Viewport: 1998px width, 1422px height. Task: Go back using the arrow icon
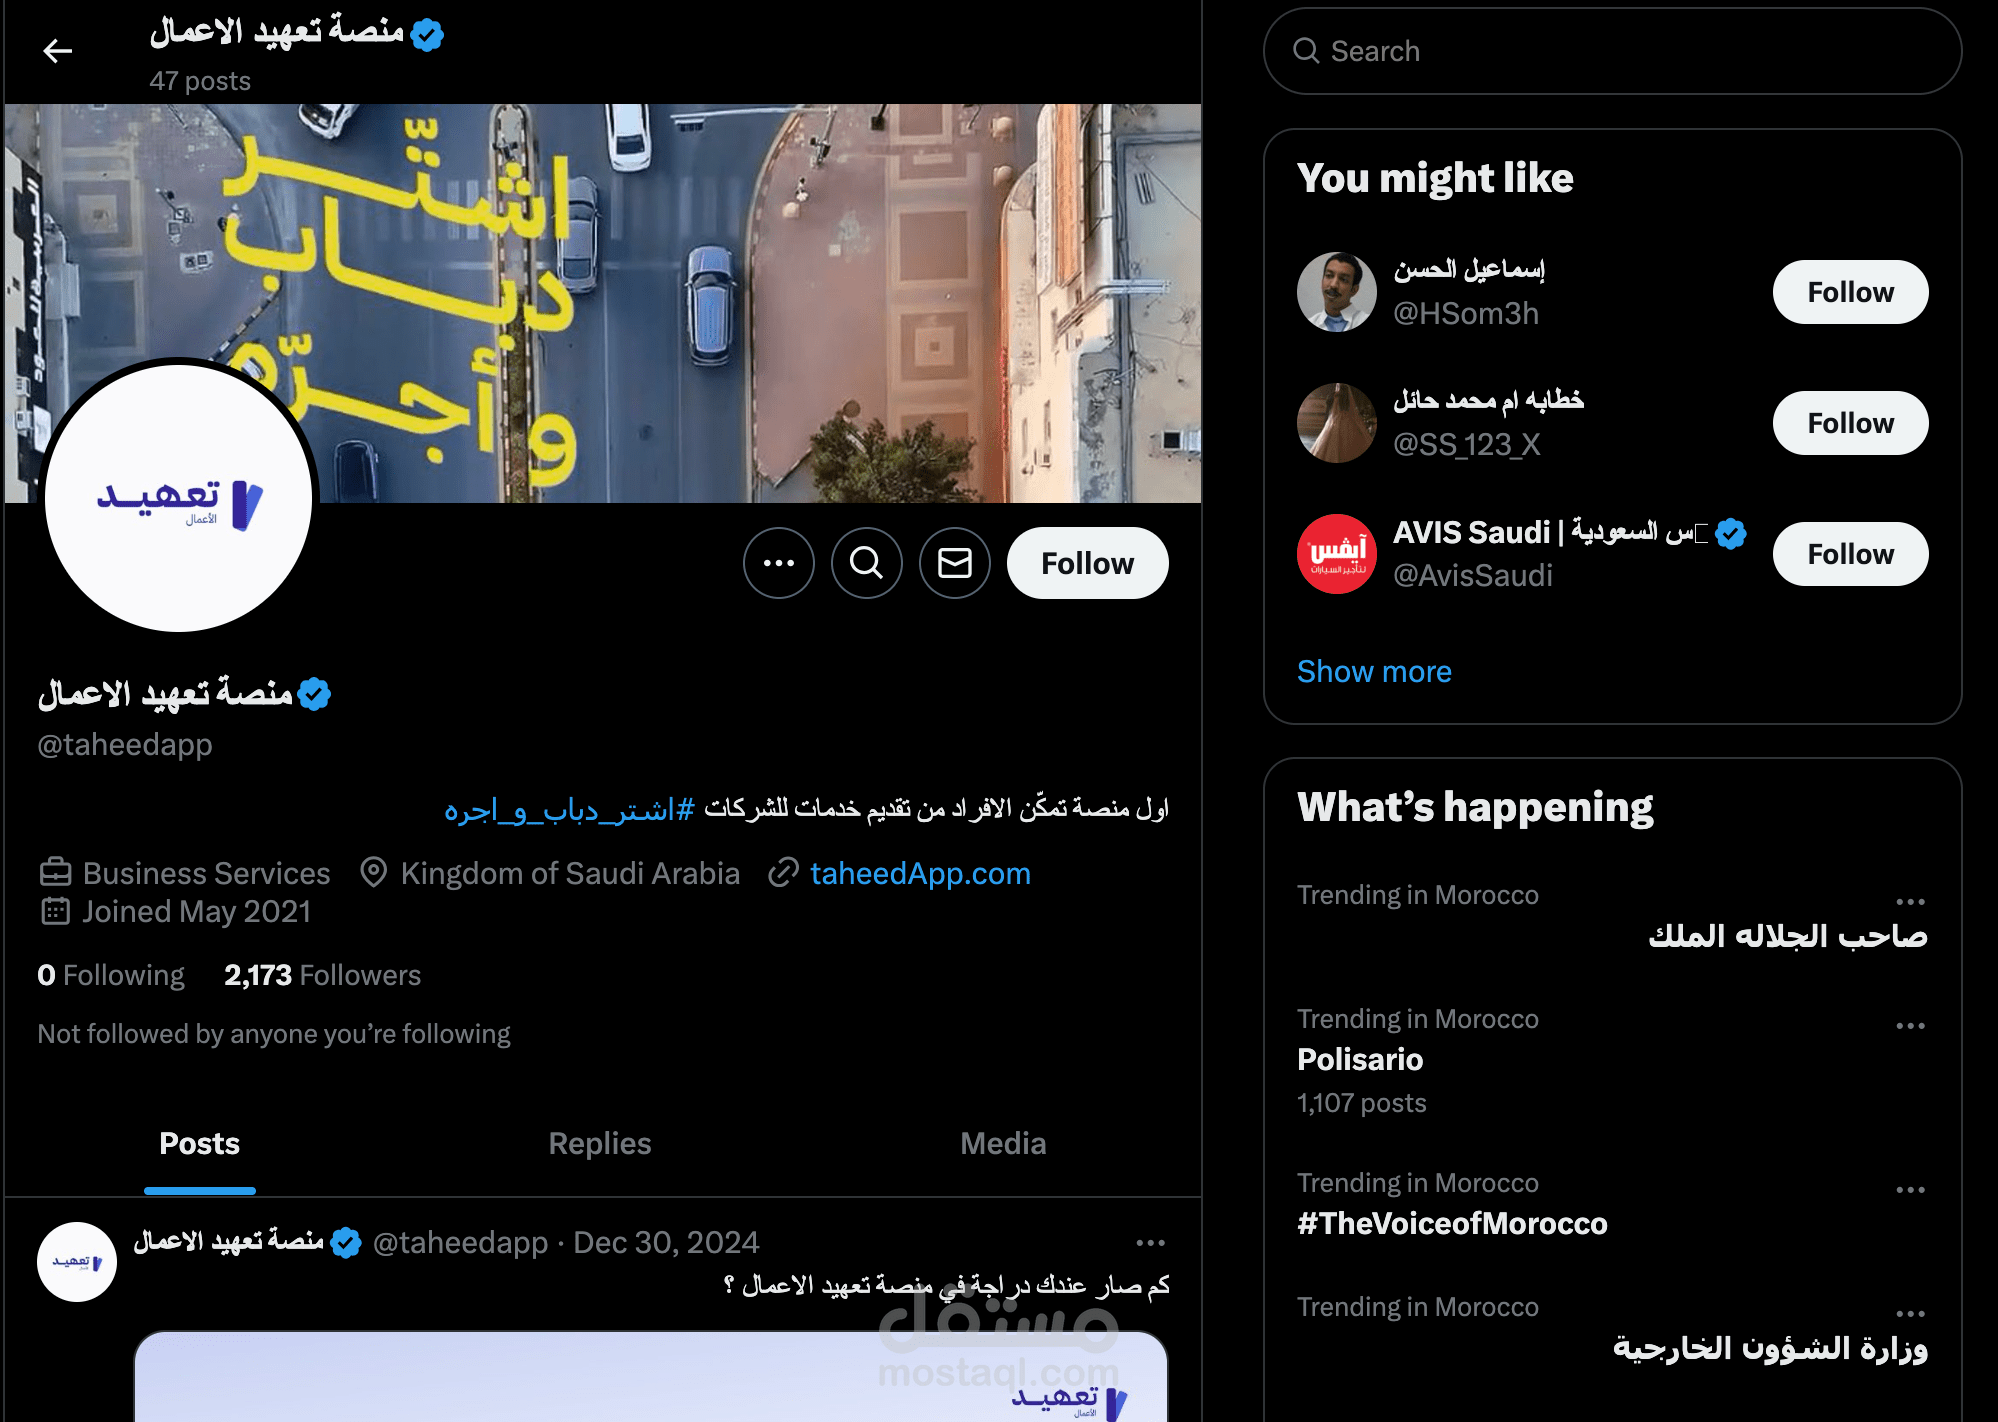(x=58, y=51)
